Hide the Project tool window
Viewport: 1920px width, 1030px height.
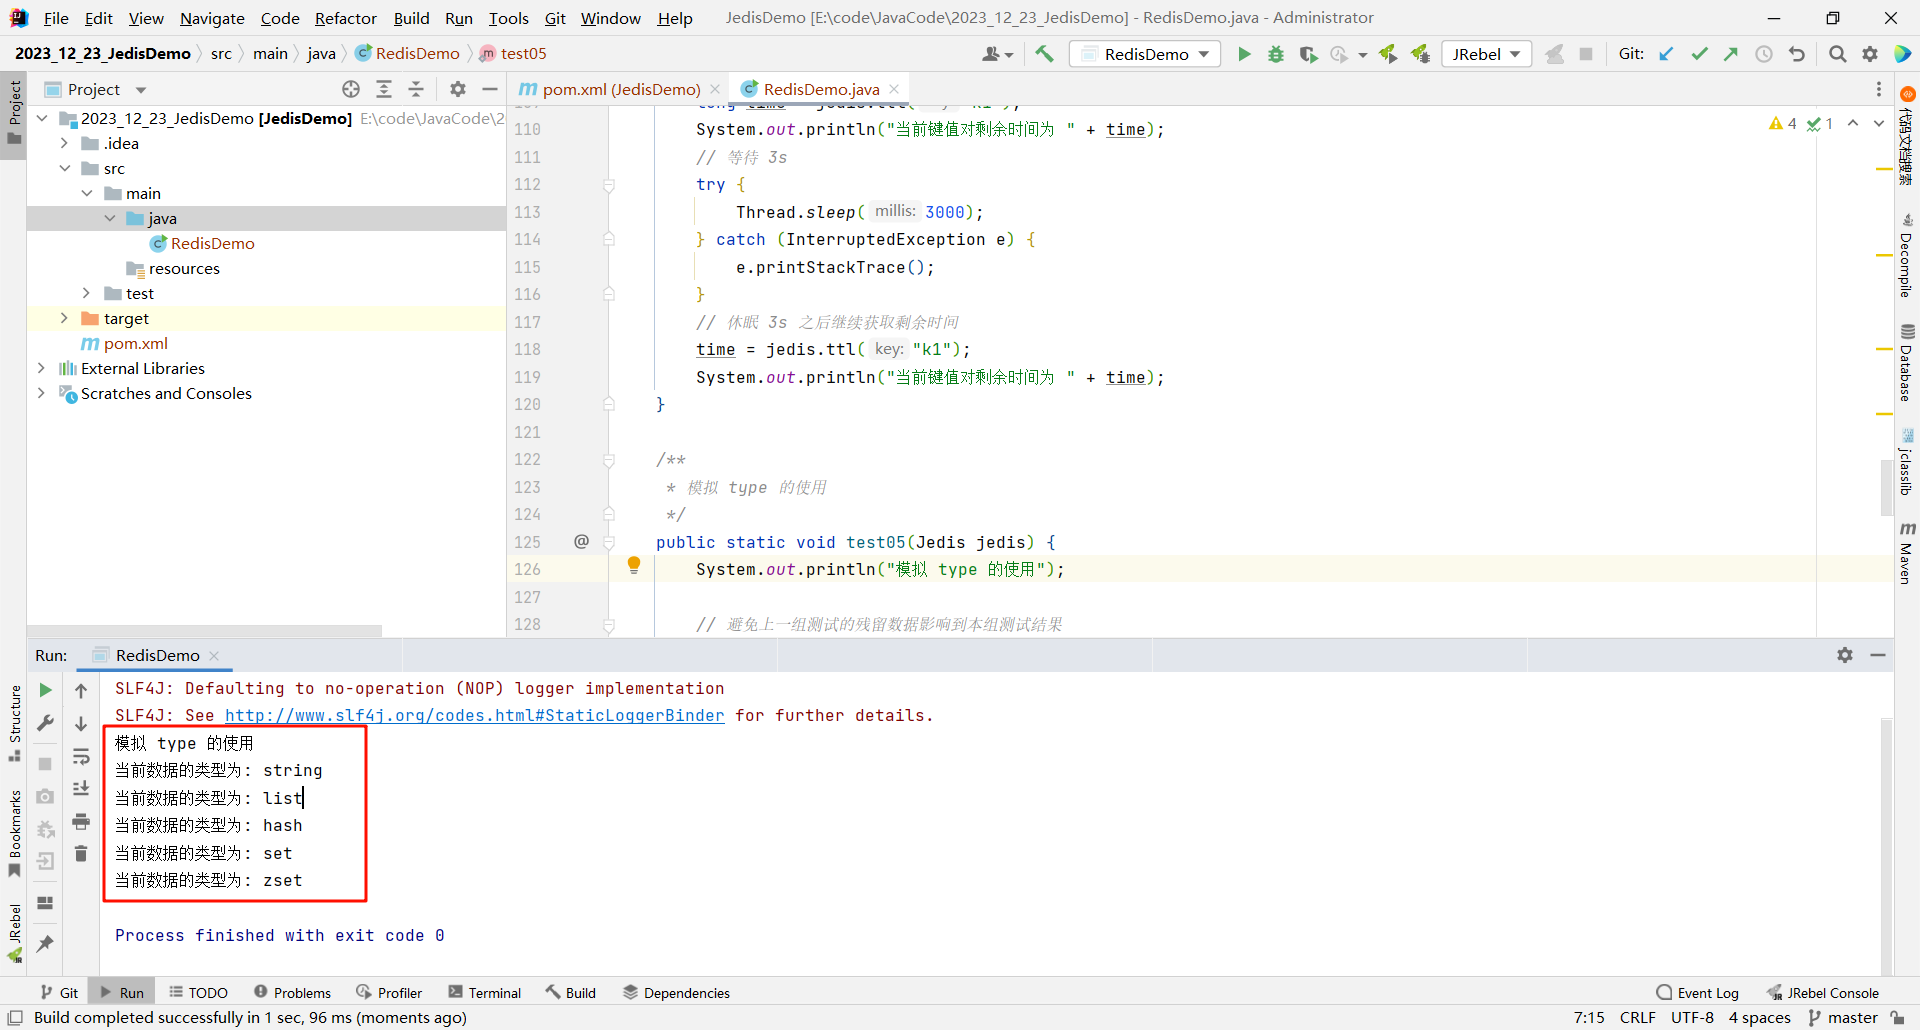(x=490, y=89)
